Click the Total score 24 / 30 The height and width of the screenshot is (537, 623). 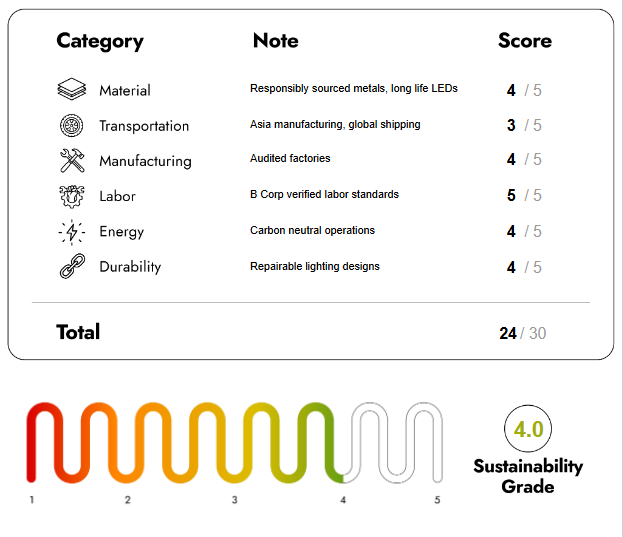tap(523, 333)
